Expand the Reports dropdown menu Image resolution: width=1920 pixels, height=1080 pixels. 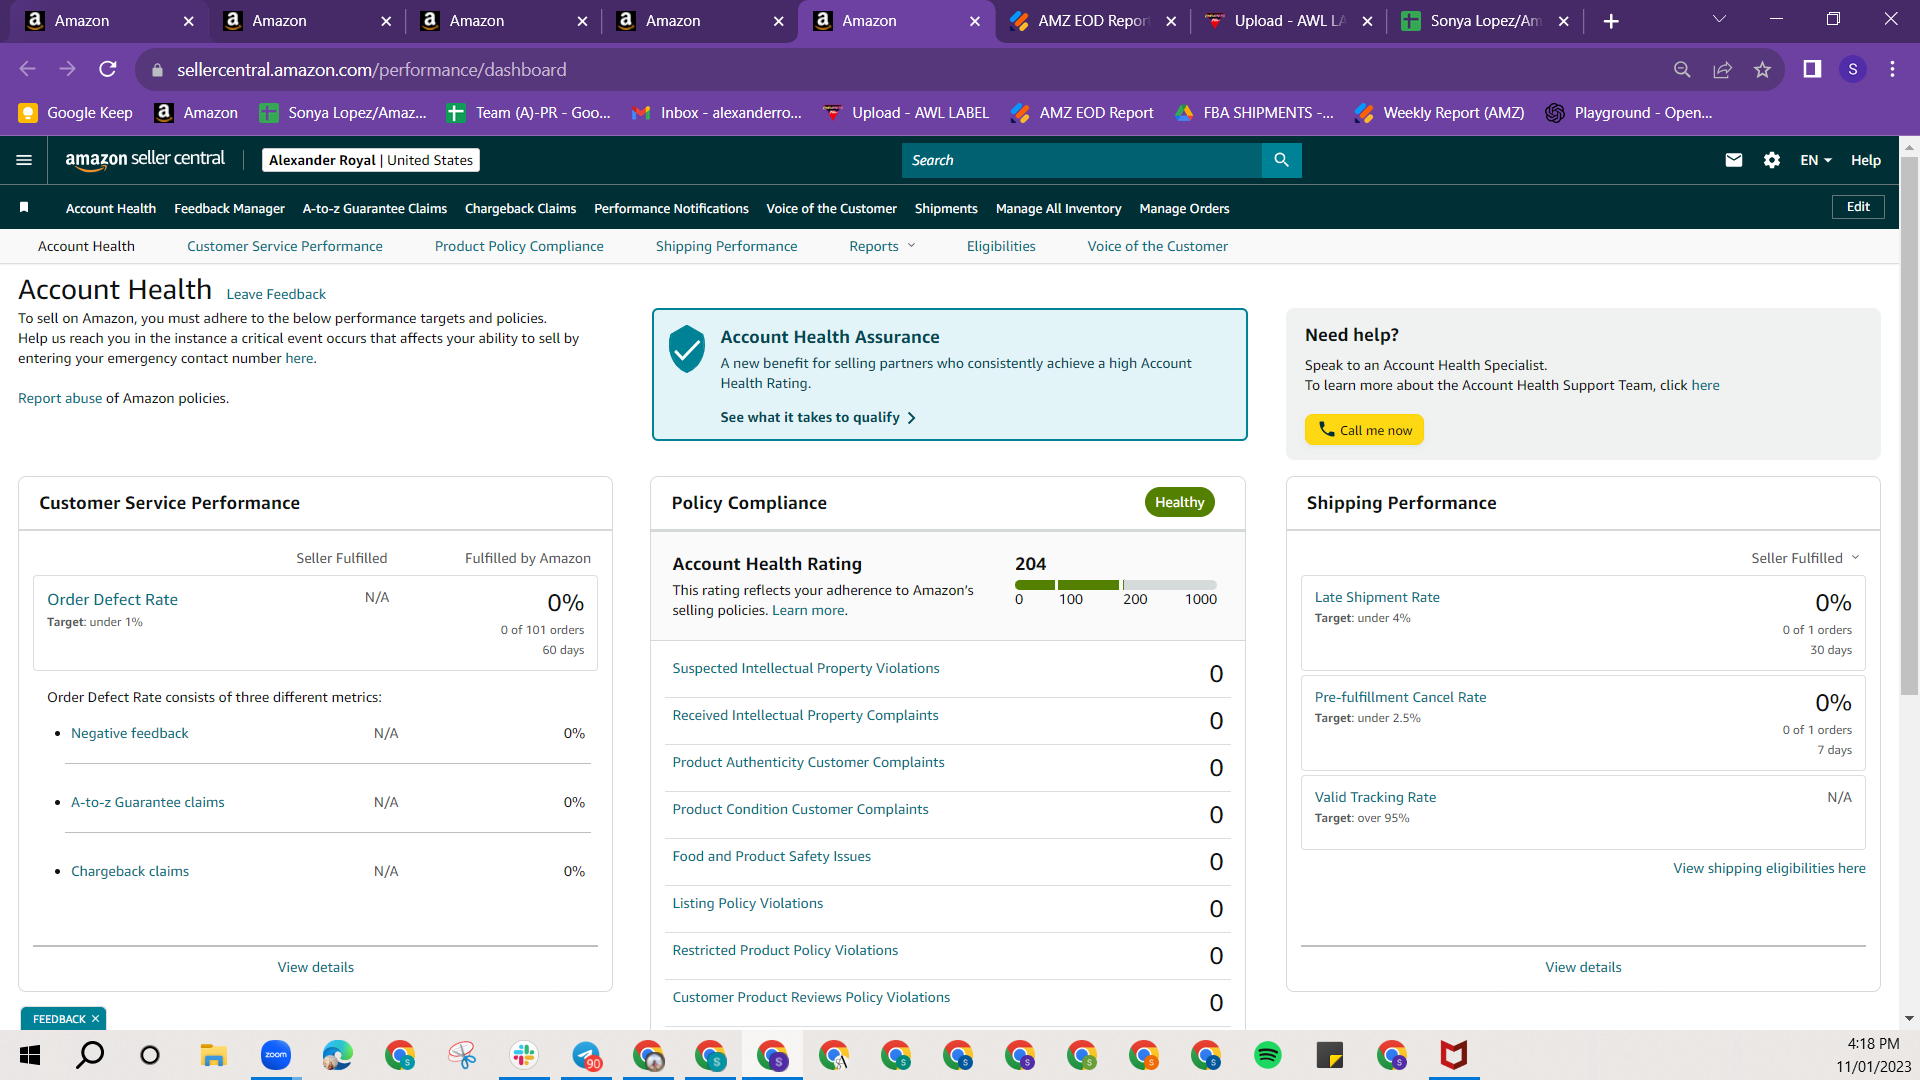[882, 246]
